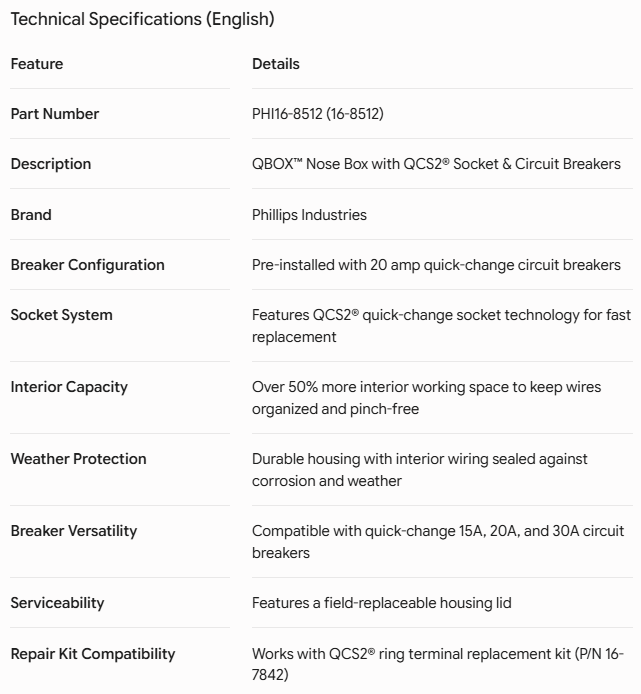This screenshot has height=694, width=641.
Task: Click the 15A, 20A, and 30A compatibility text
Action: [438, 542]
